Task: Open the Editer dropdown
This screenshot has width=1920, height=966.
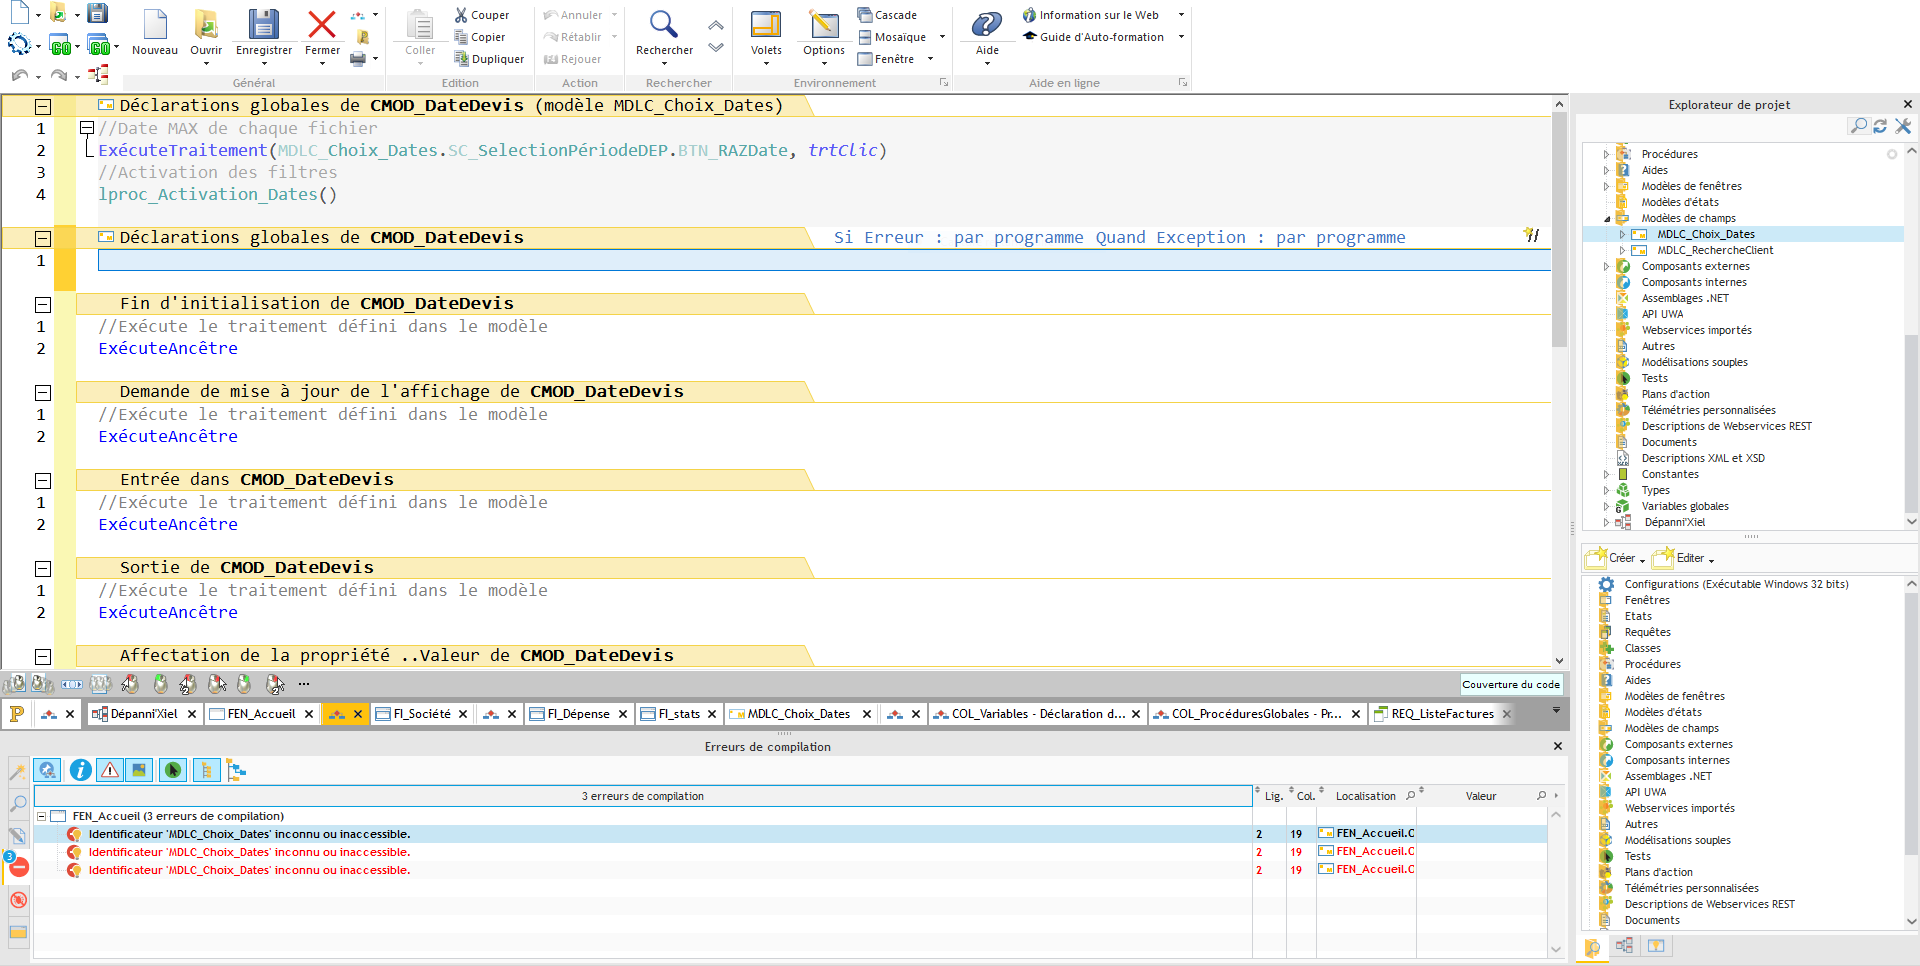Action: click(x=1683, y=558)
